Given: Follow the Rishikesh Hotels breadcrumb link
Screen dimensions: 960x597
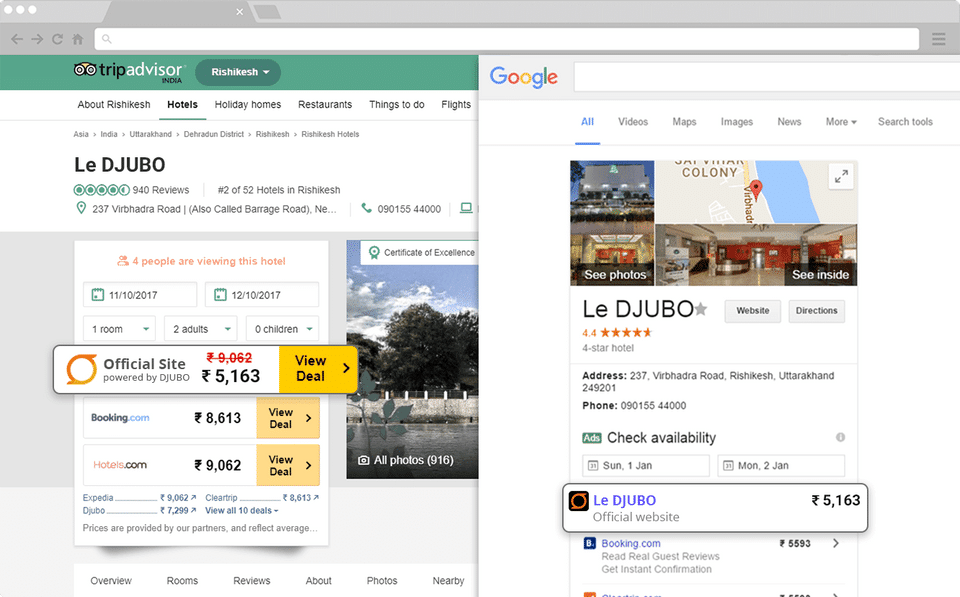Looking at the screenshot, I should point(330,134).
